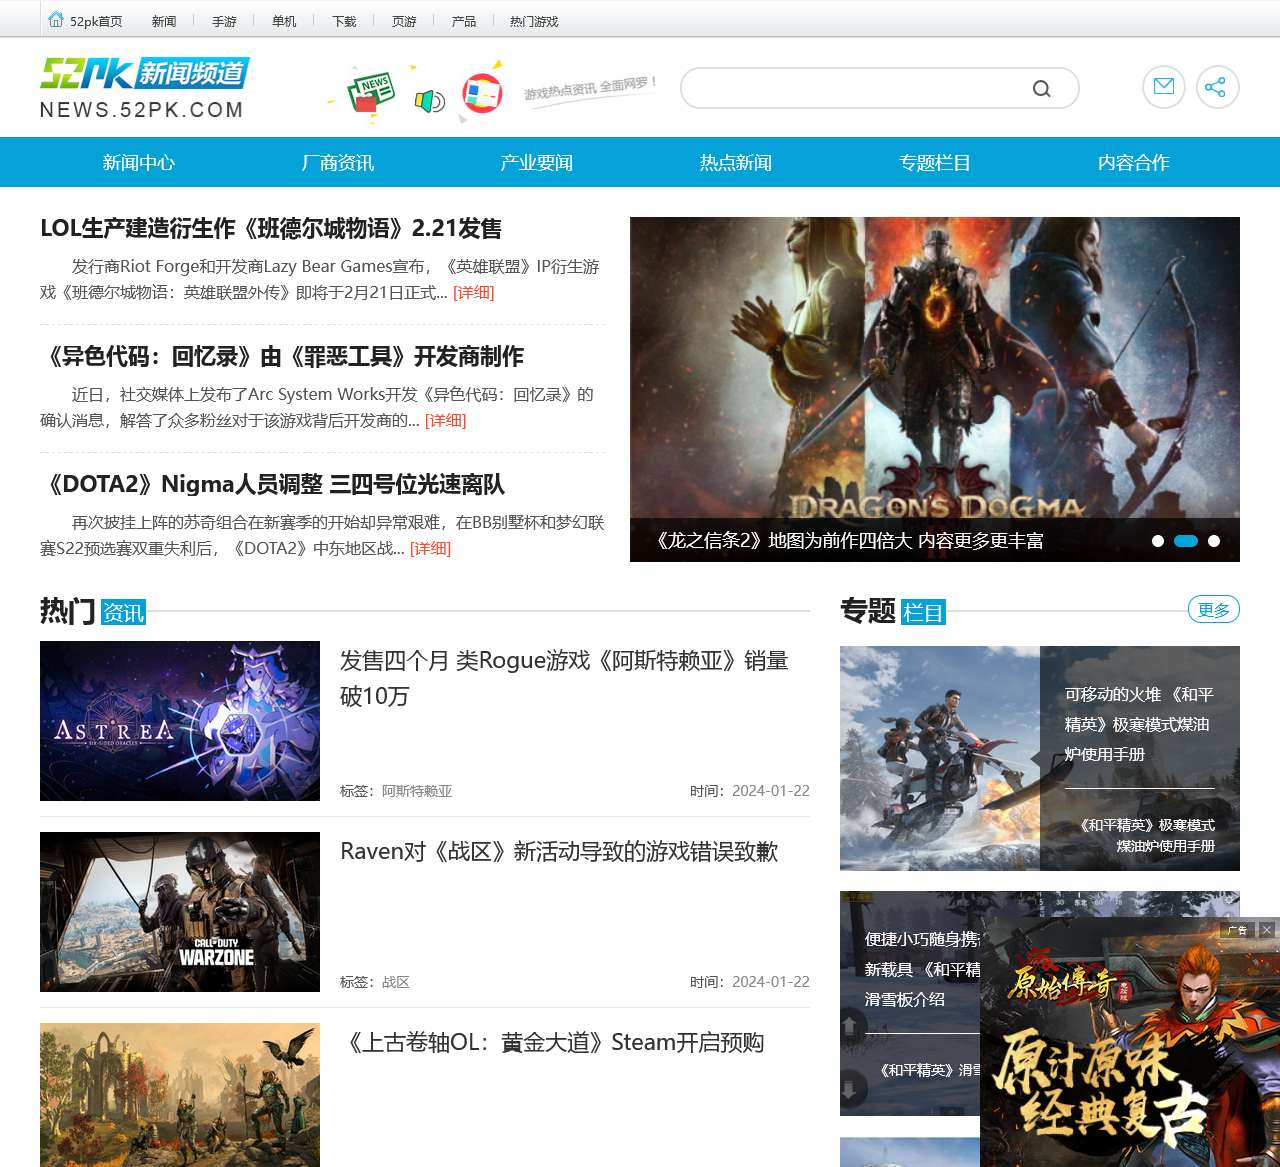
Task: Open 下载 in the top bar
Action: (x=344, y=21)
